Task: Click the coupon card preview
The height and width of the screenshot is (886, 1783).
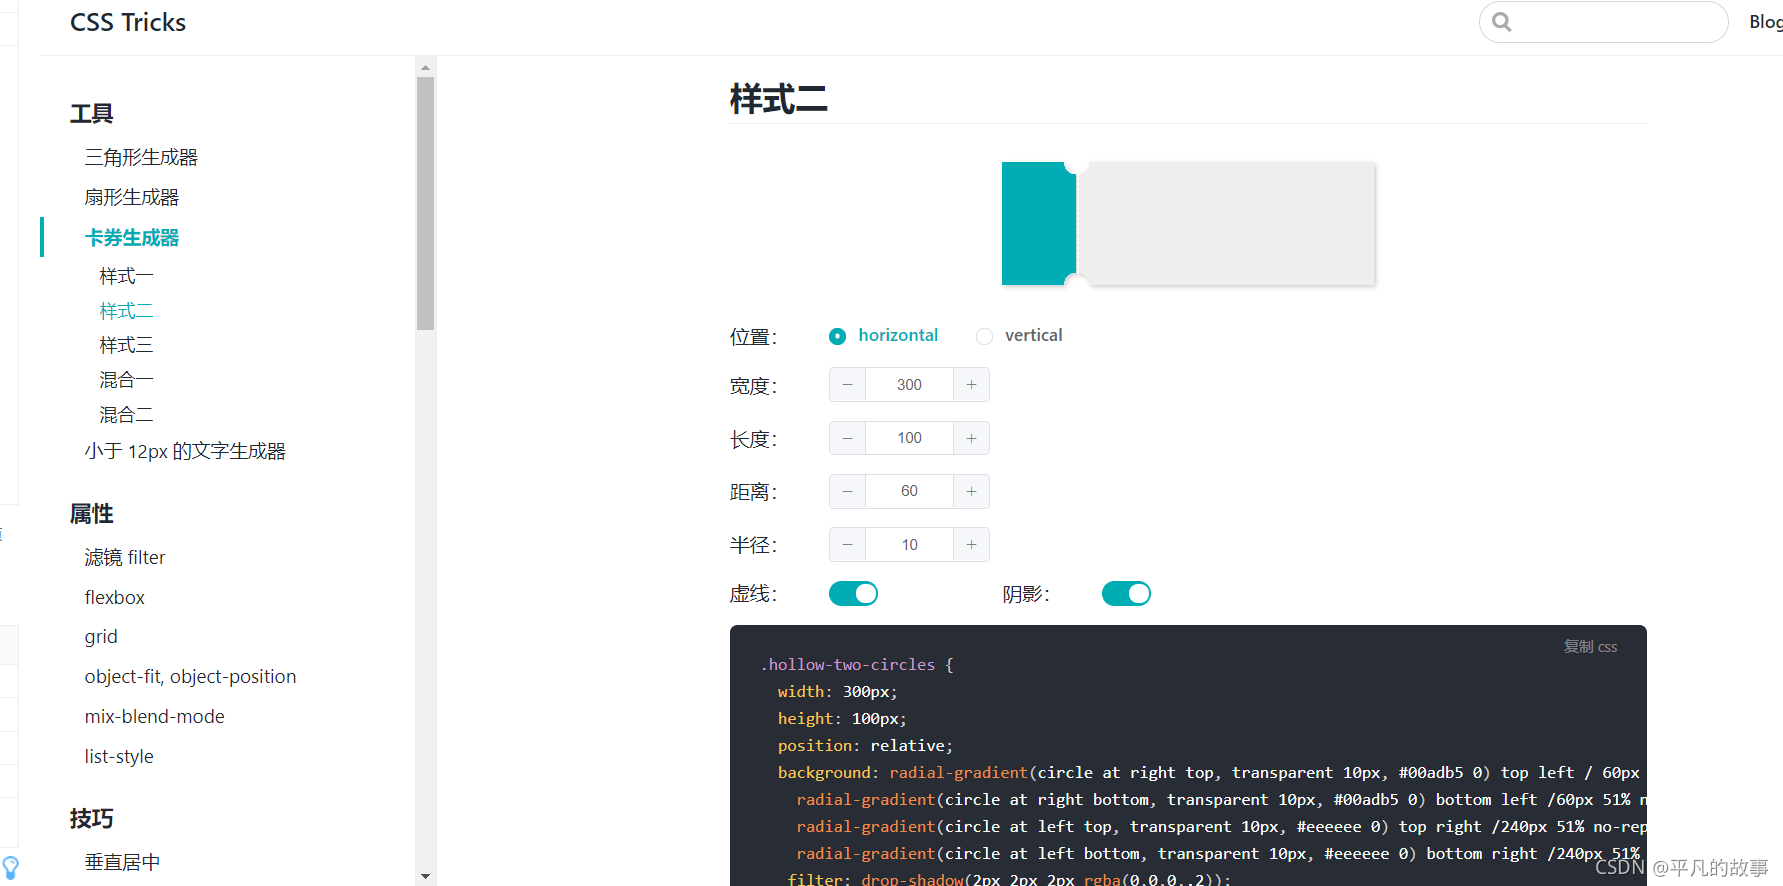Action: [1188, 224]
